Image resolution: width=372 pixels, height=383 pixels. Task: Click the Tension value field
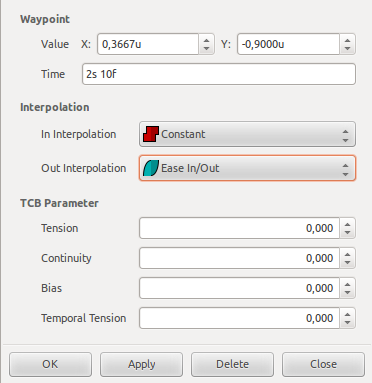click(240, 228)
